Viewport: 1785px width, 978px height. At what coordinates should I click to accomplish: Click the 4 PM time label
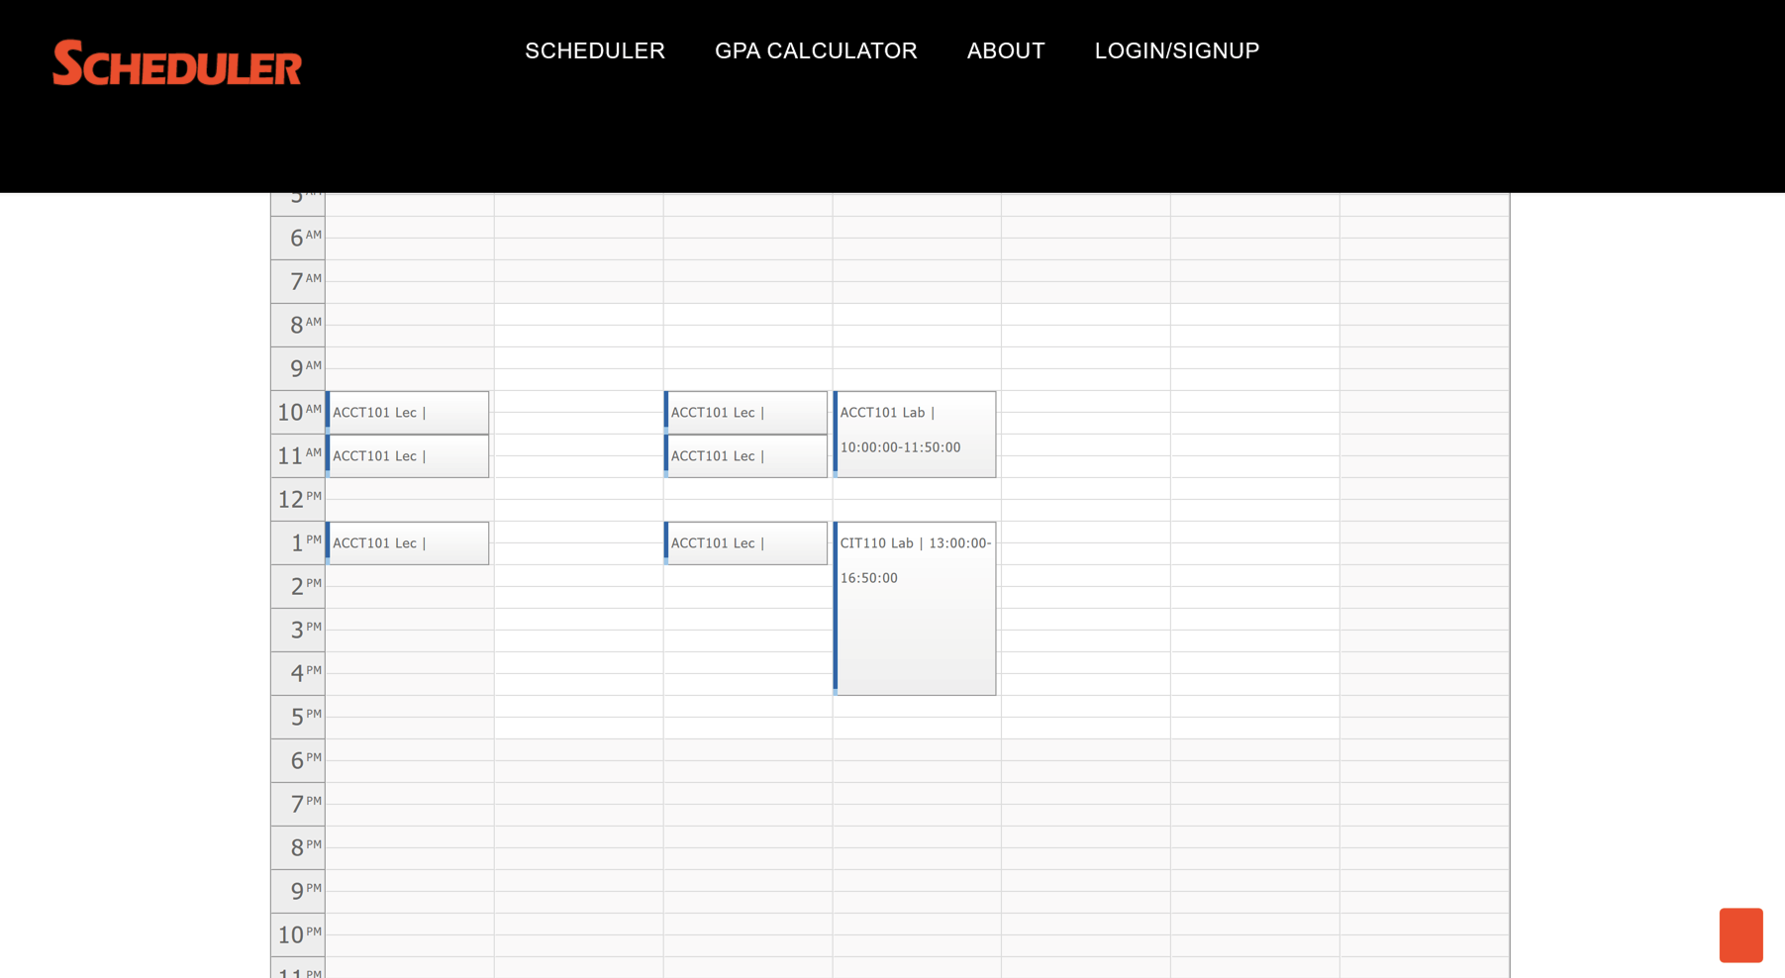(x=298, y=673)
